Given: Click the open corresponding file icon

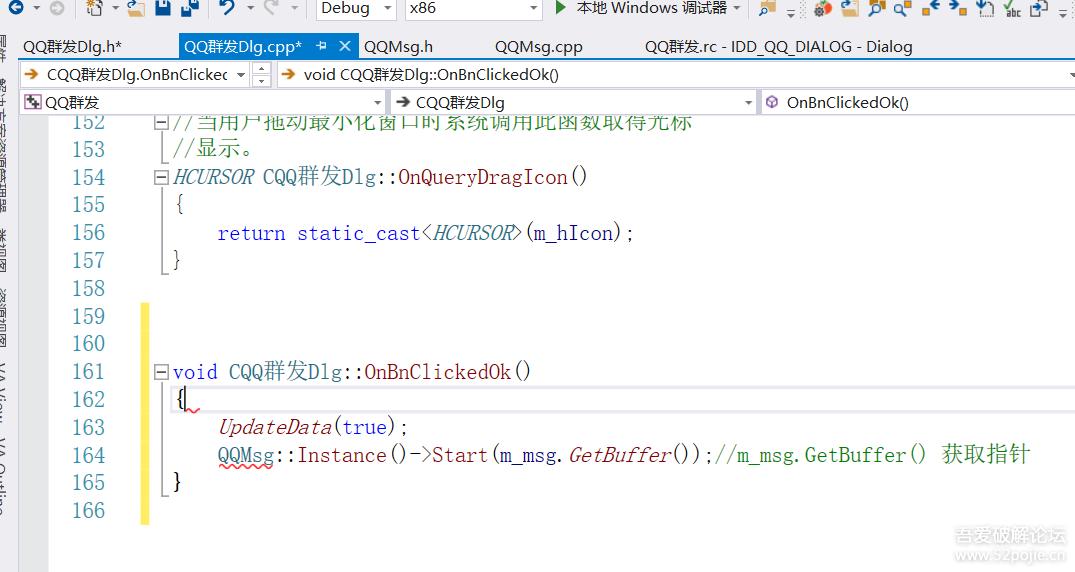Looking at the screenshot, I should 1039,8.
